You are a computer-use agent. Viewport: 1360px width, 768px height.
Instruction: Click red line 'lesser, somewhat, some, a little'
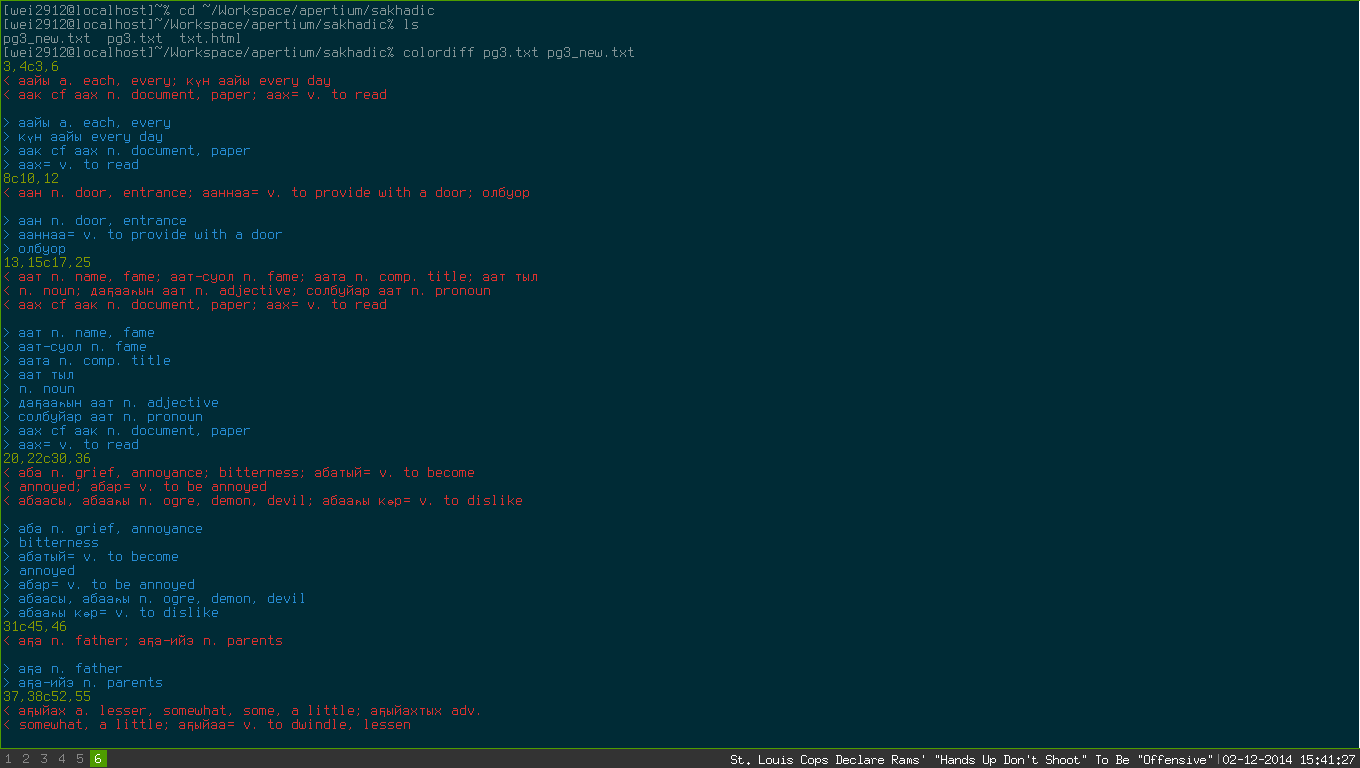[x=243, y=711]
